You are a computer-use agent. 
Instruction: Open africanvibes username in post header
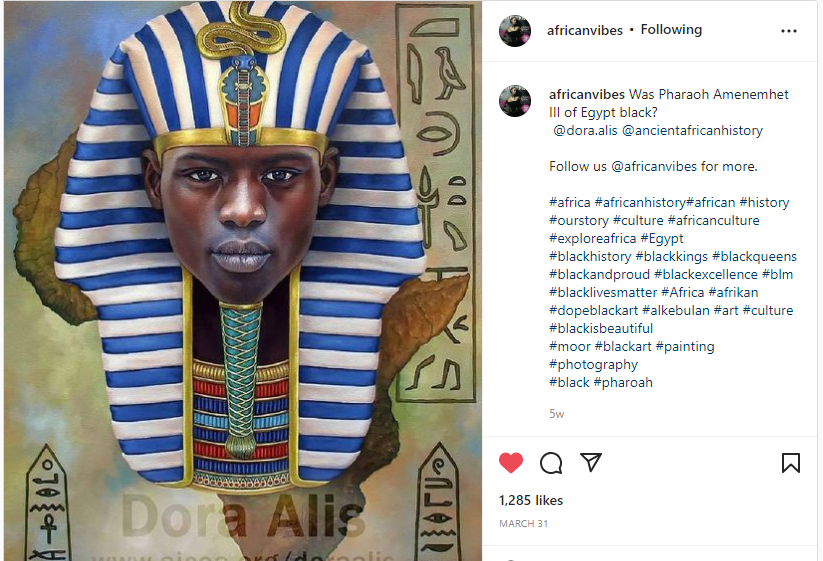point(585,30)
